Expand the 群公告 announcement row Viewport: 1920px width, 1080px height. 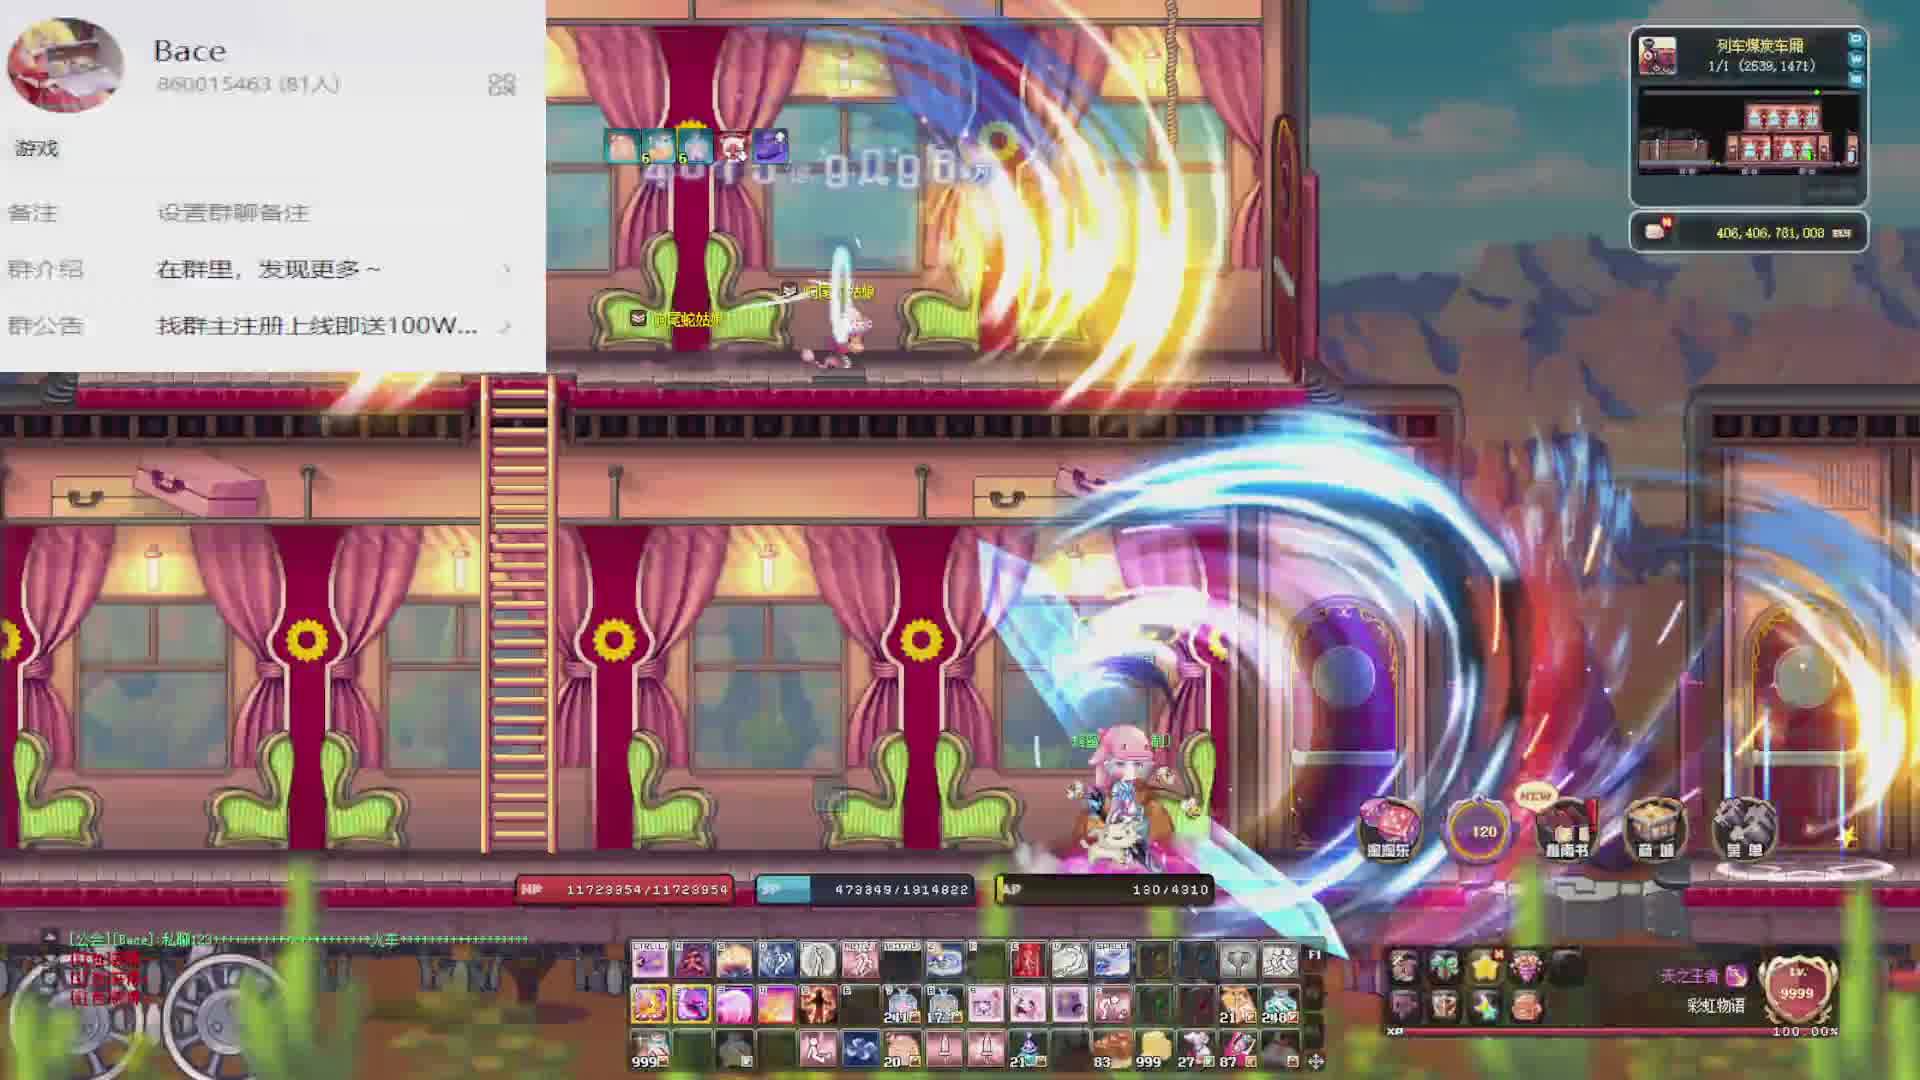[506, 326]
